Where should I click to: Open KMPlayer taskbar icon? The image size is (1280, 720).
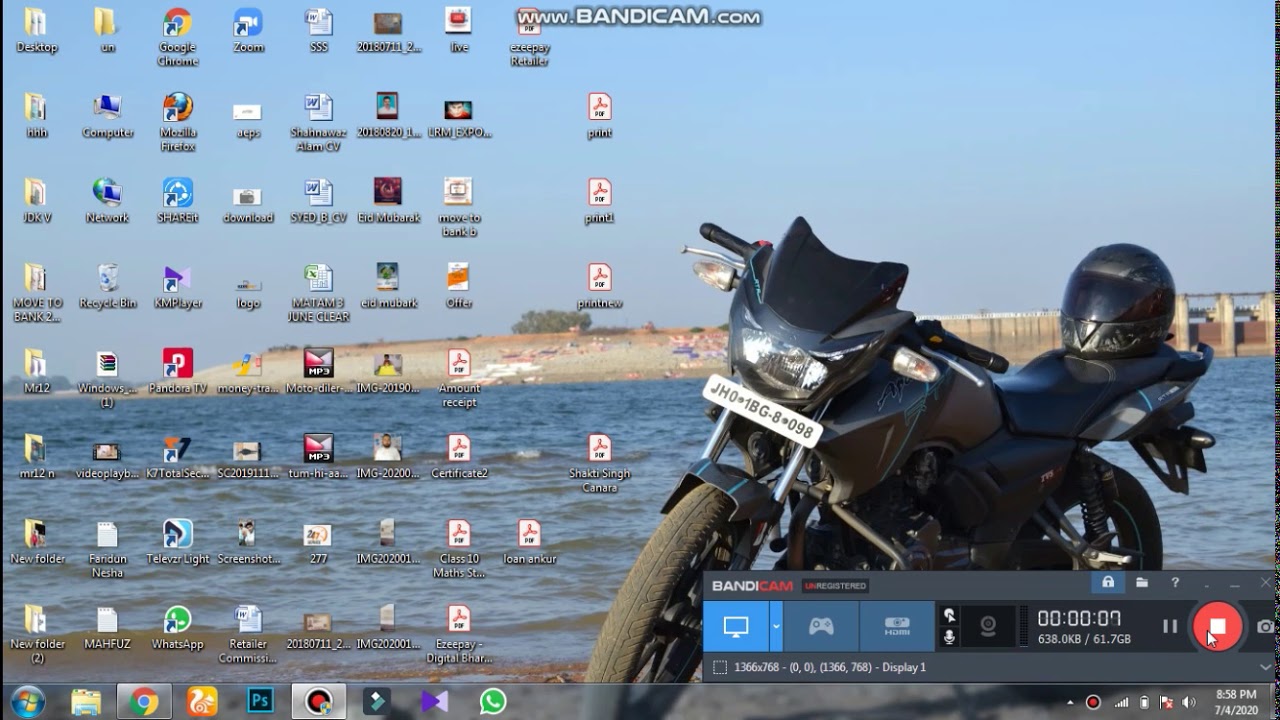tap(435, 702)
